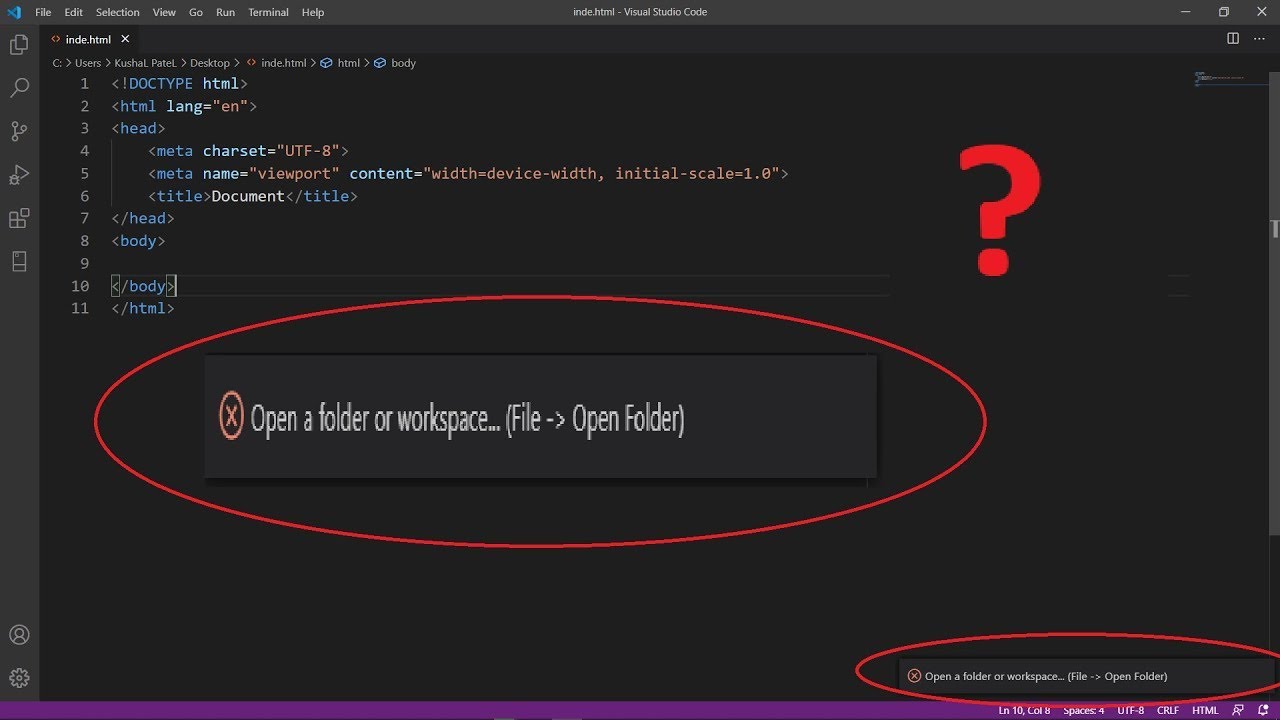Open the Explorer view in activity bar
This screenshot has width=1280, height=720.
[x=19, y=45]
